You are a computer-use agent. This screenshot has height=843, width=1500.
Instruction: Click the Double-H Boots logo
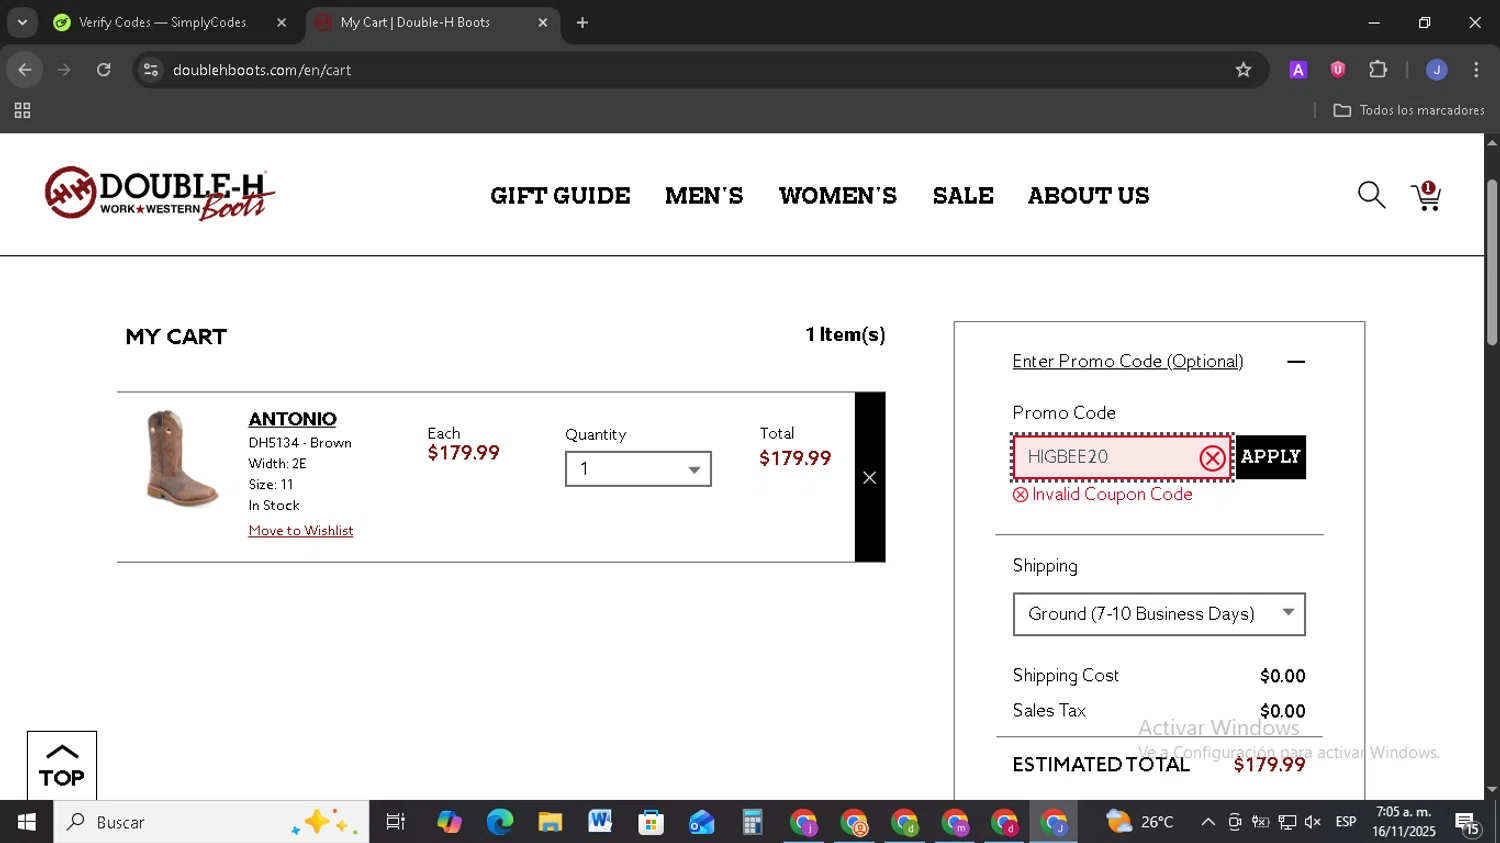click(160, 193)
